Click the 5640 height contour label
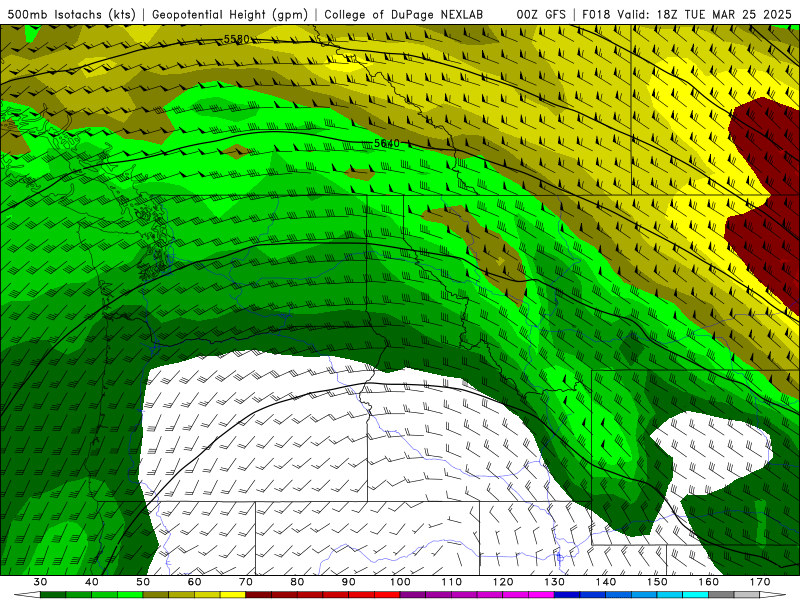800x600 pixels. [x=387, y=143]
